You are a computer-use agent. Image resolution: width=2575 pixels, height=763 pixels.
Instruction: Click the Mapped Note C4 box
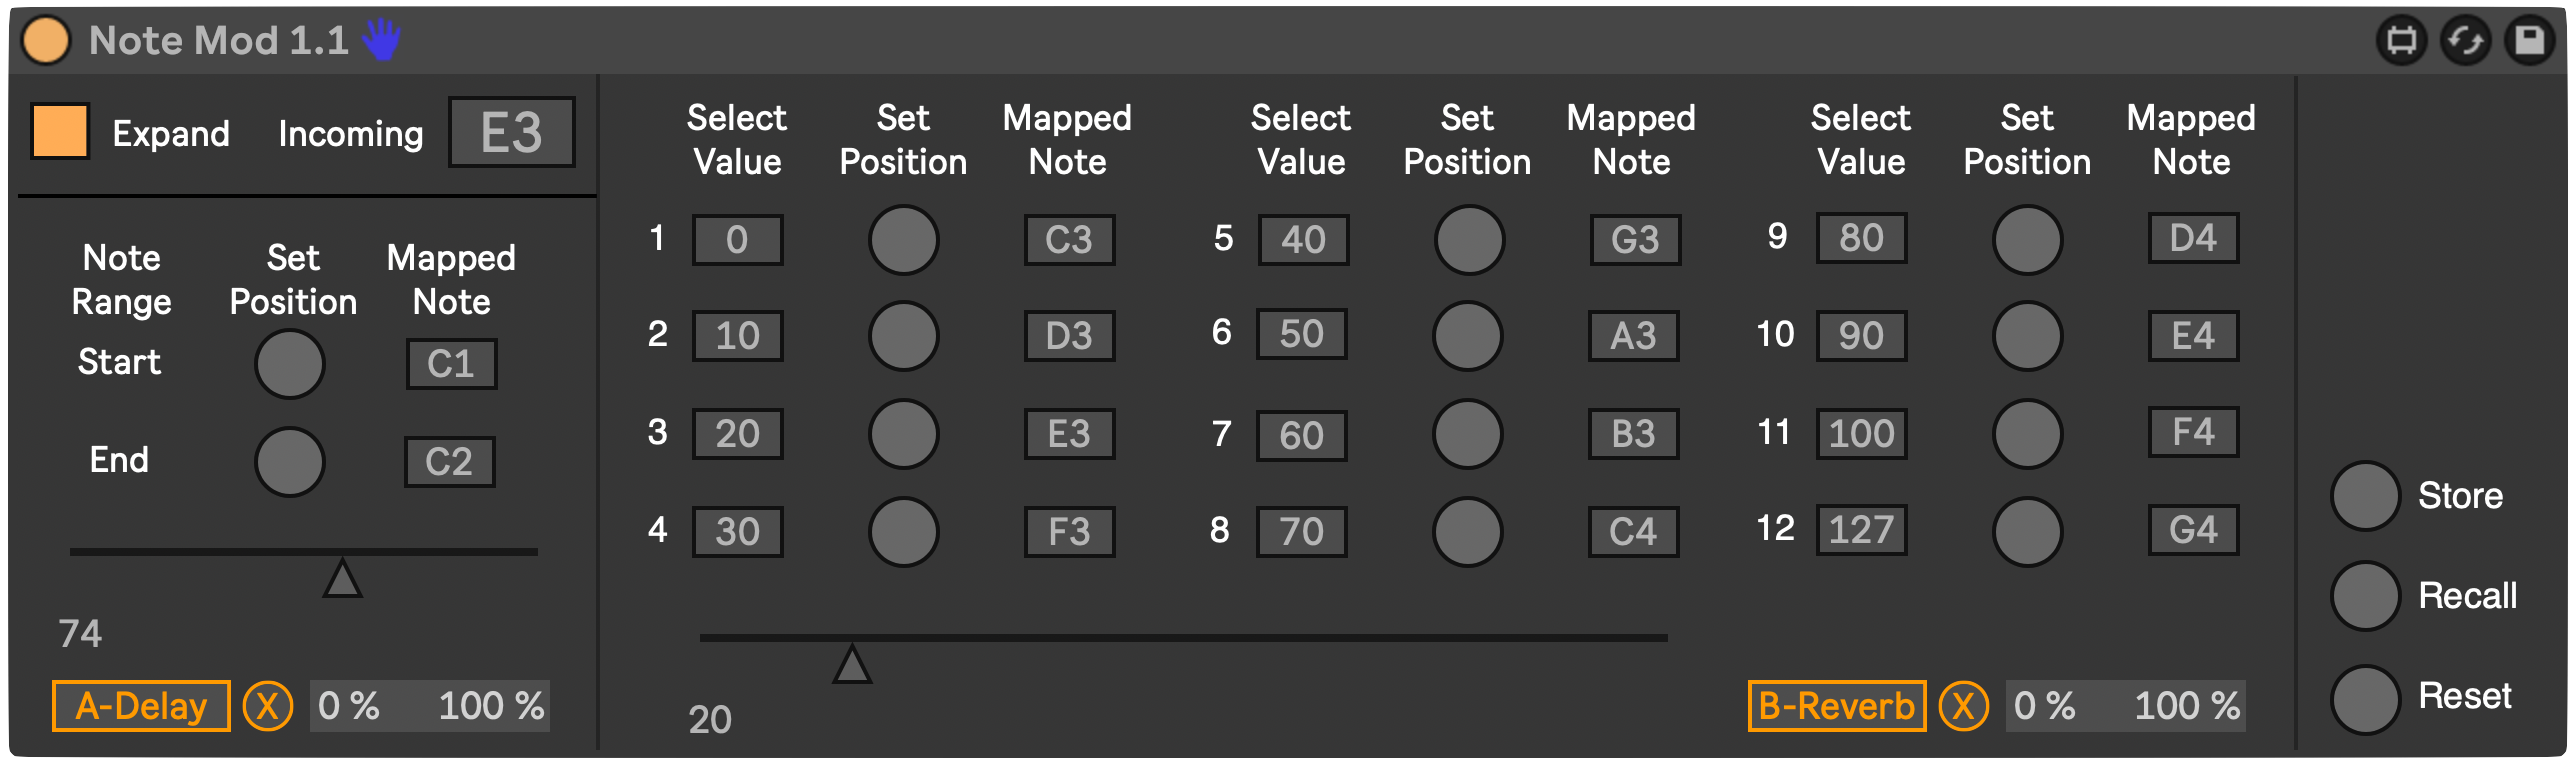(1633, 532)
